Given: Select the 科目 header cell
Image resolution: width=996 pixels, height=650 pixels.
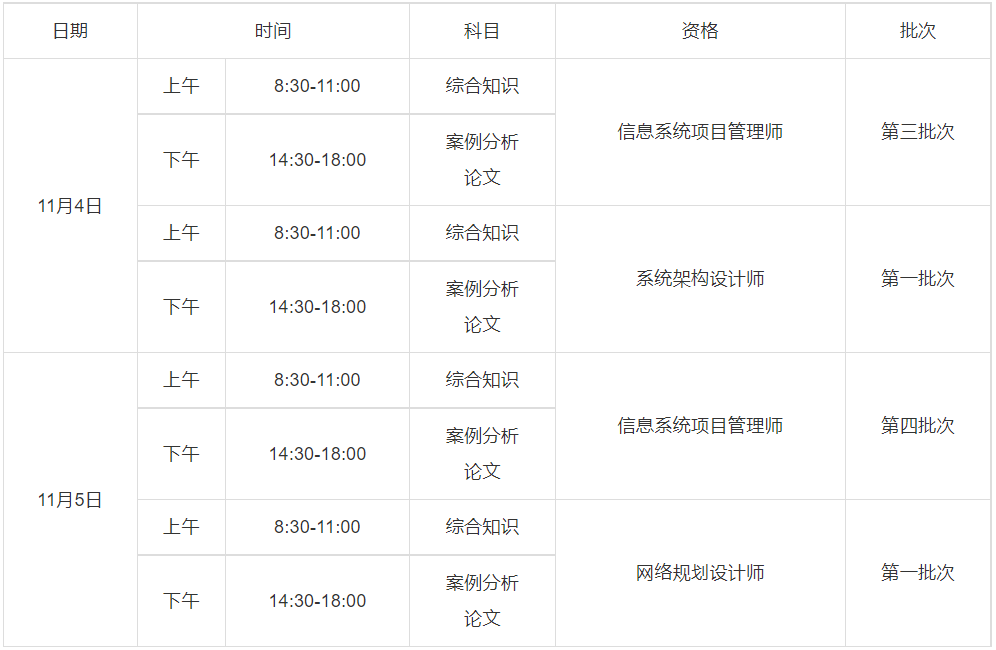Looking at the screenshot, I should coord(482,31).
